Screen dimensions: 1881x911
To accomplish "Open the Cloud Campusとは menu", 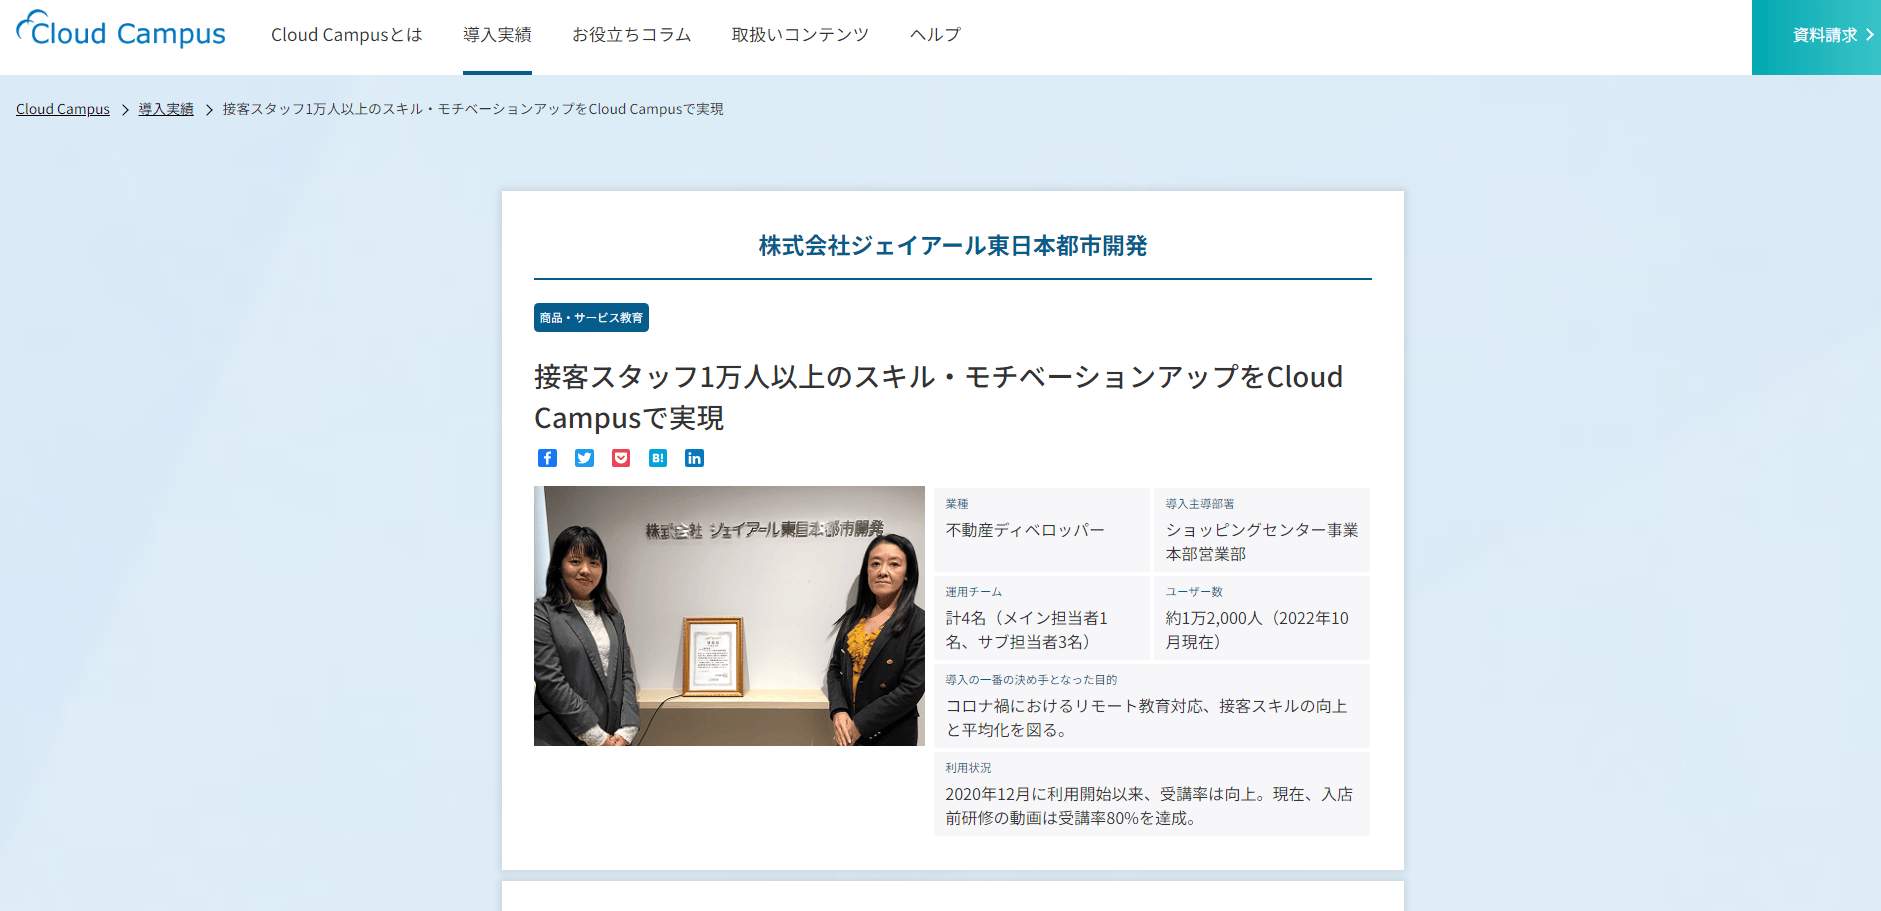I will click(x=347, y=35).
